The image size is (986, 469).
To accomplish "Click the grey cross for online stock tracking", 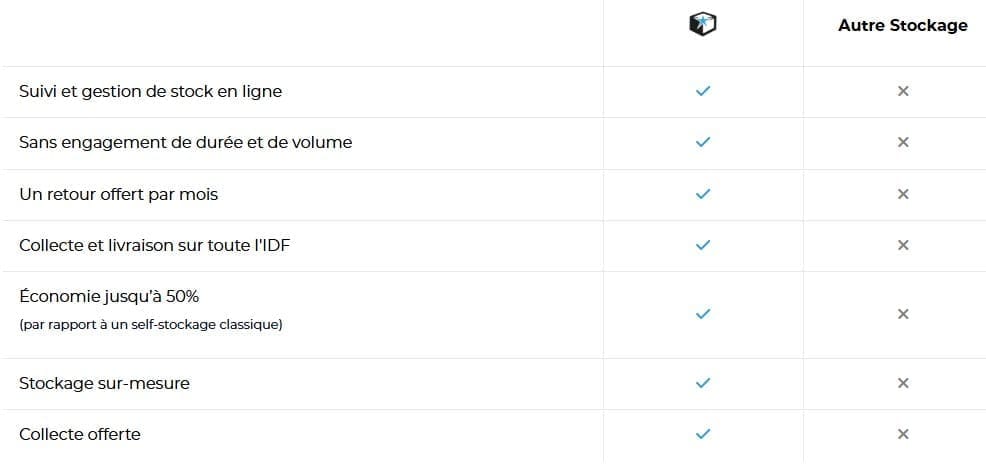I will (x=903, y=91).
